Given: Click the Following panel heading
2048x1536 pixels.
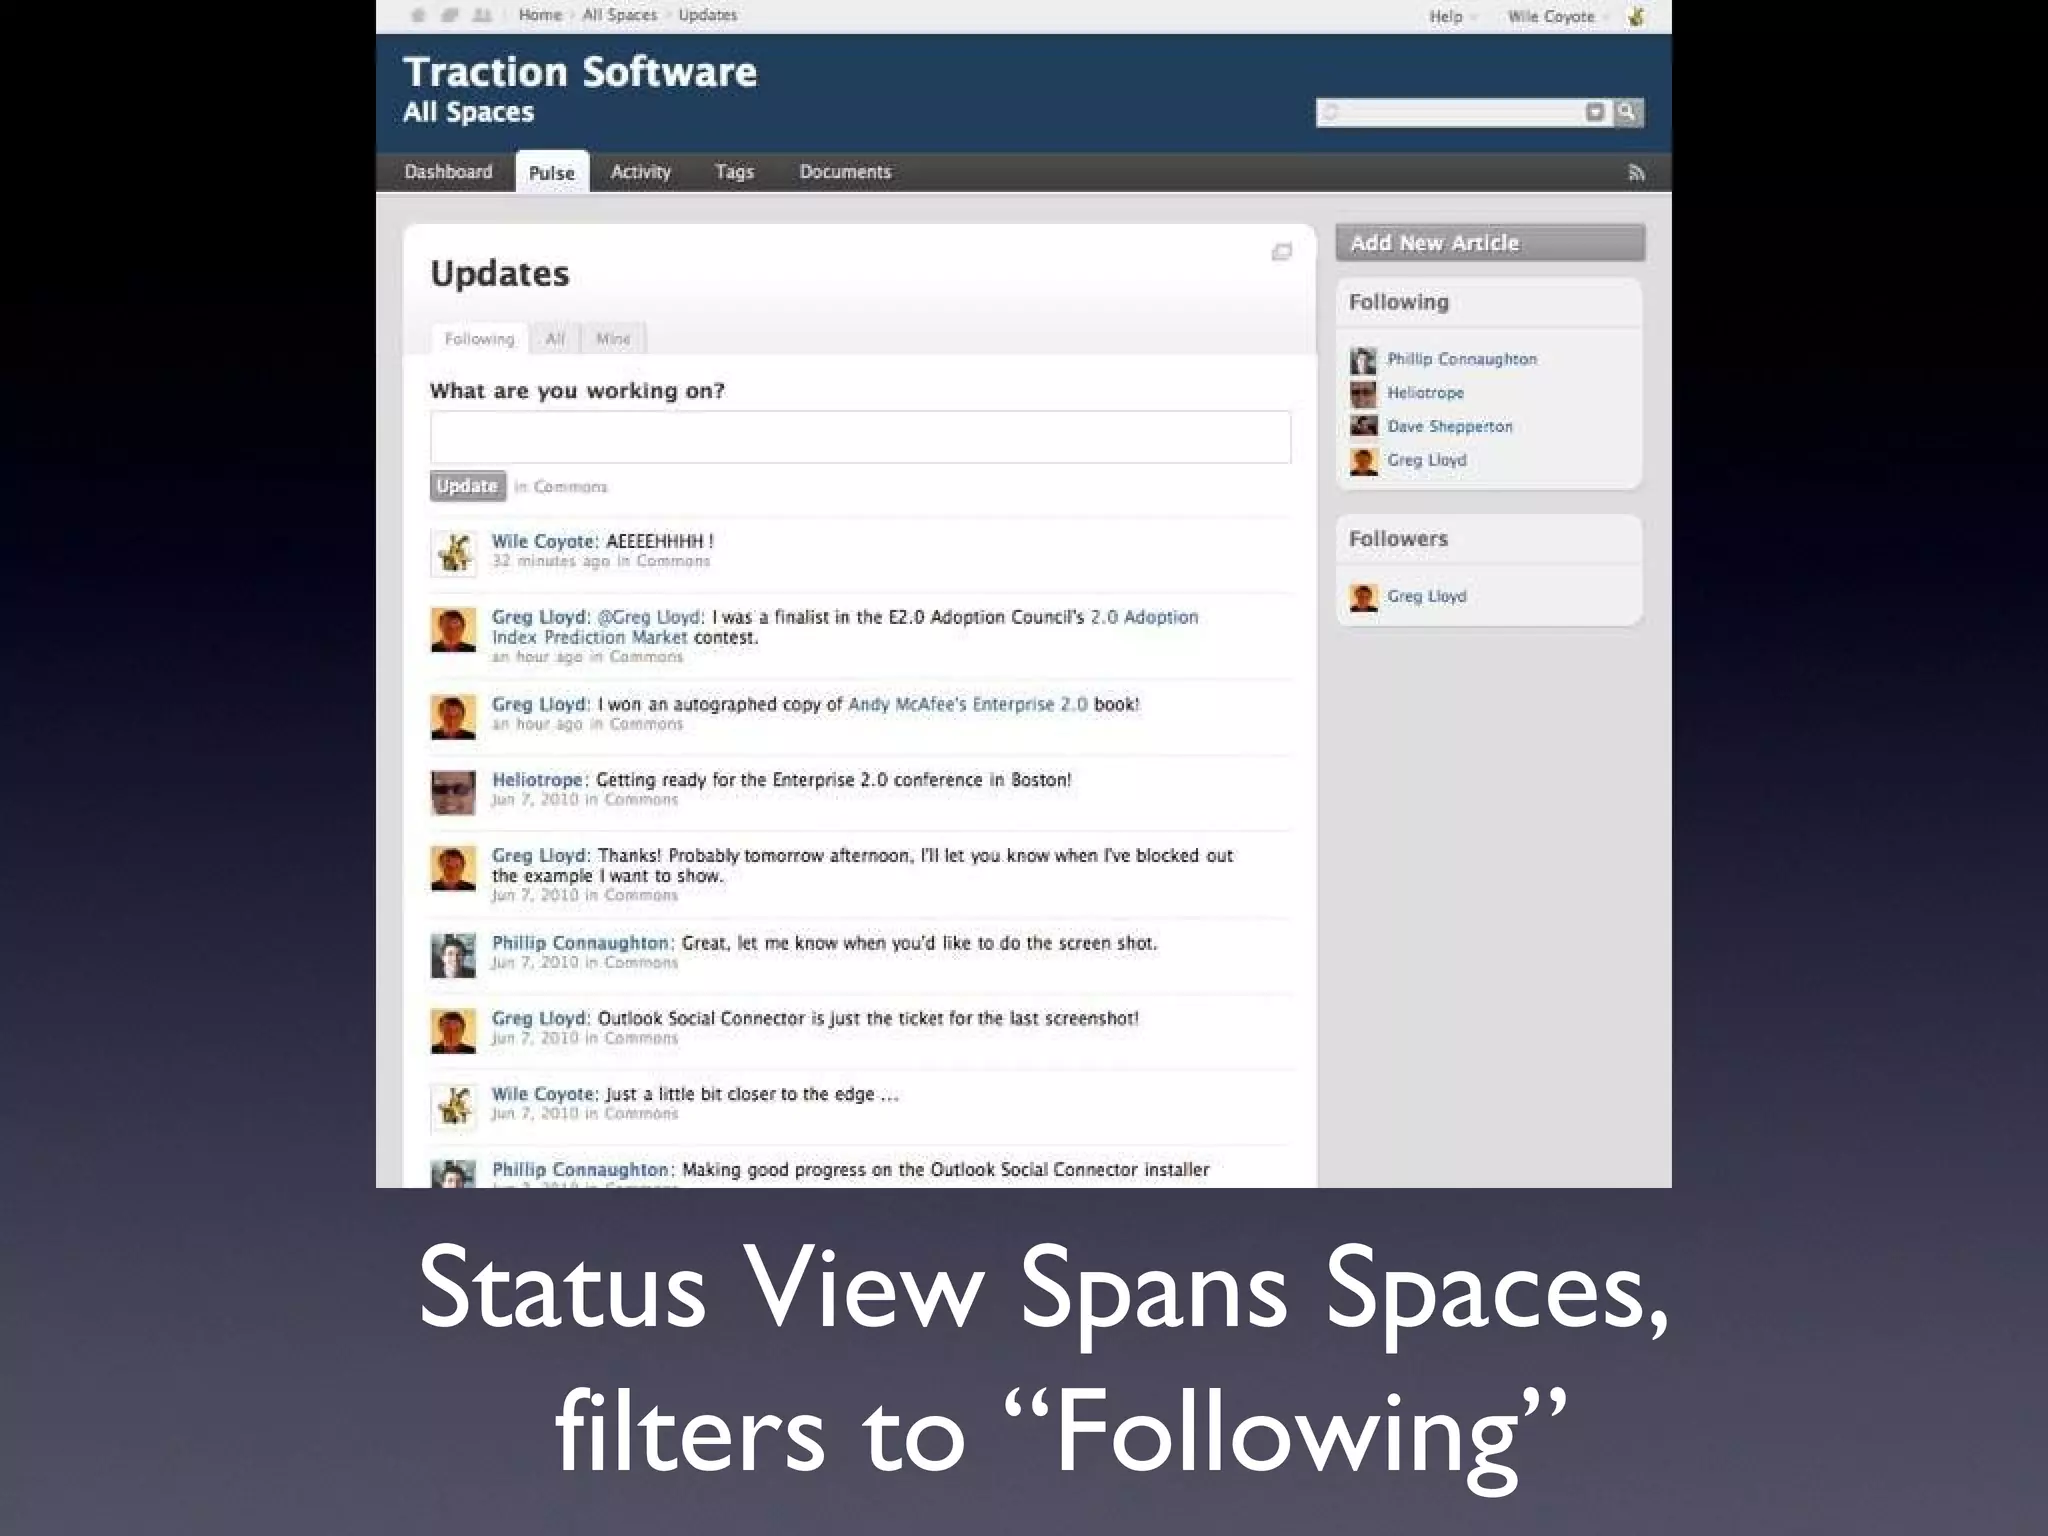Looking at the screenshot, I should [x=1399, y=302].
